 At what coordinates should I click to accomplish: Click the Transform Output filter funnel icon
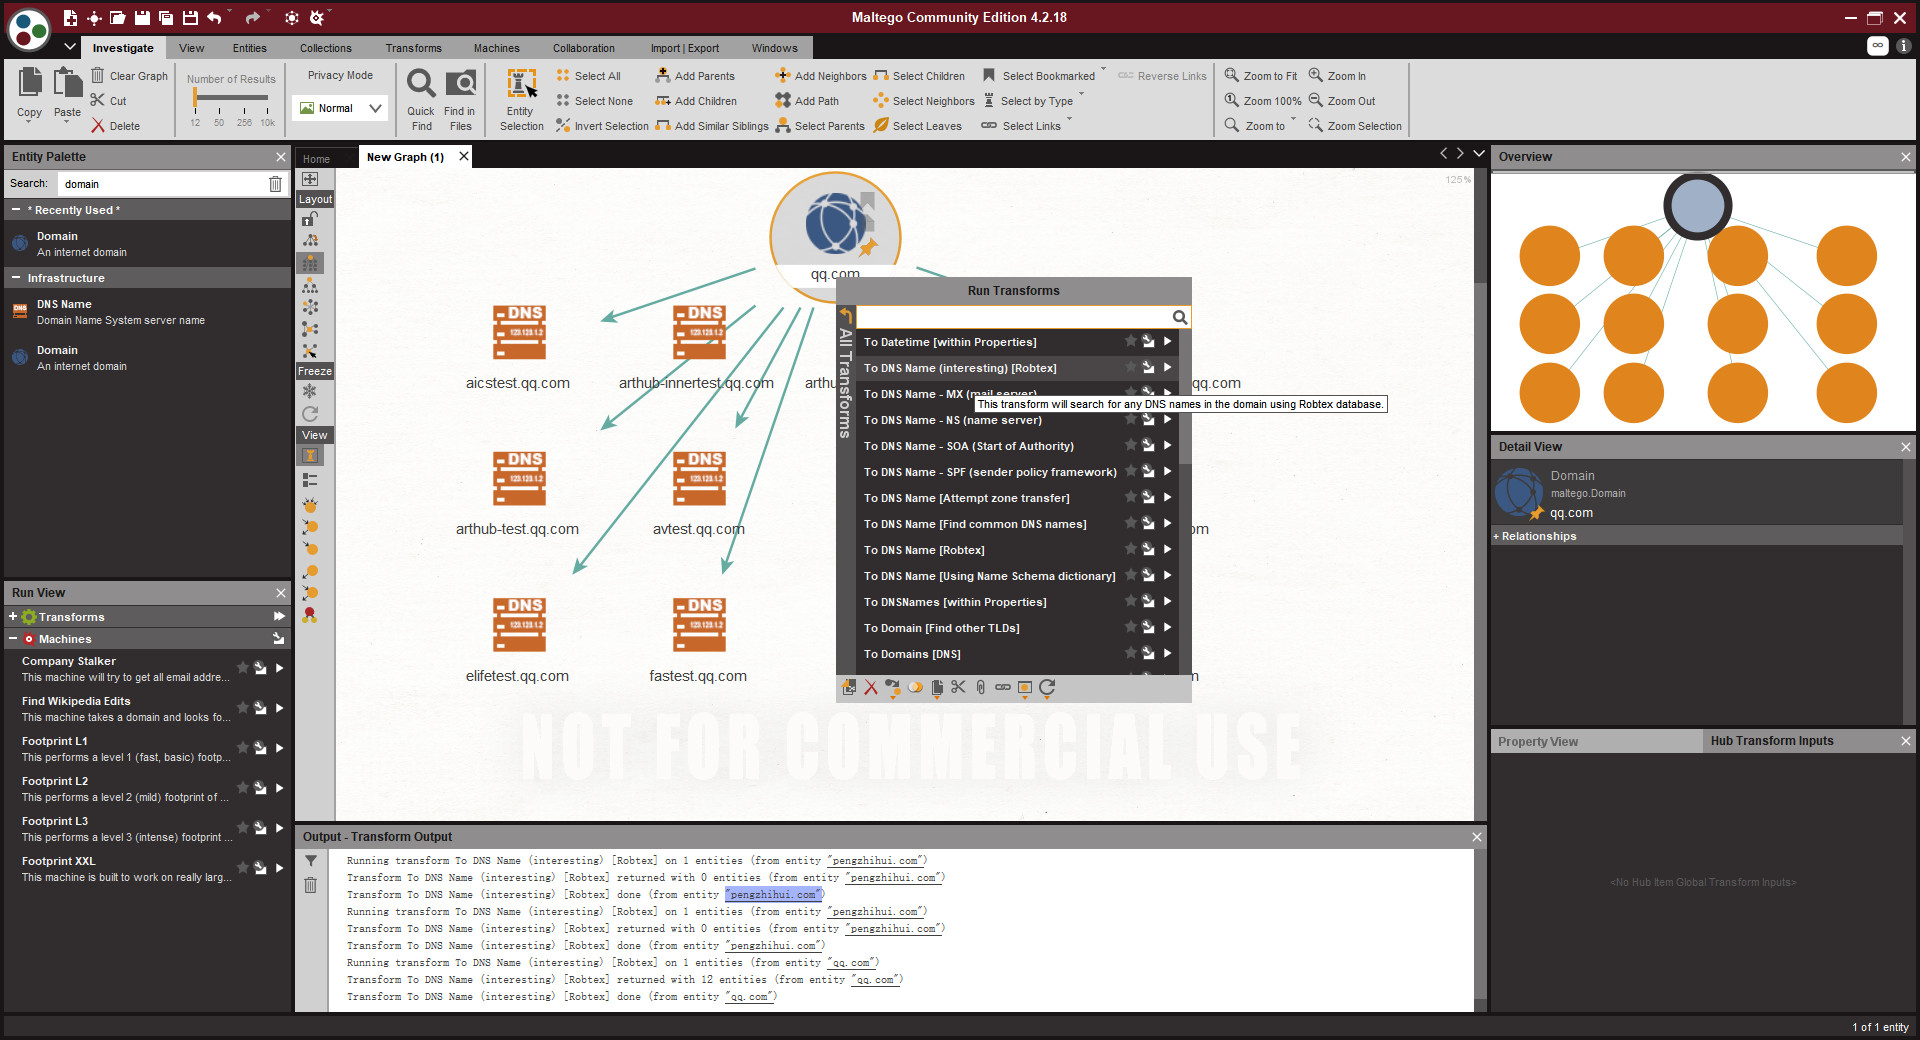point(311,861)
